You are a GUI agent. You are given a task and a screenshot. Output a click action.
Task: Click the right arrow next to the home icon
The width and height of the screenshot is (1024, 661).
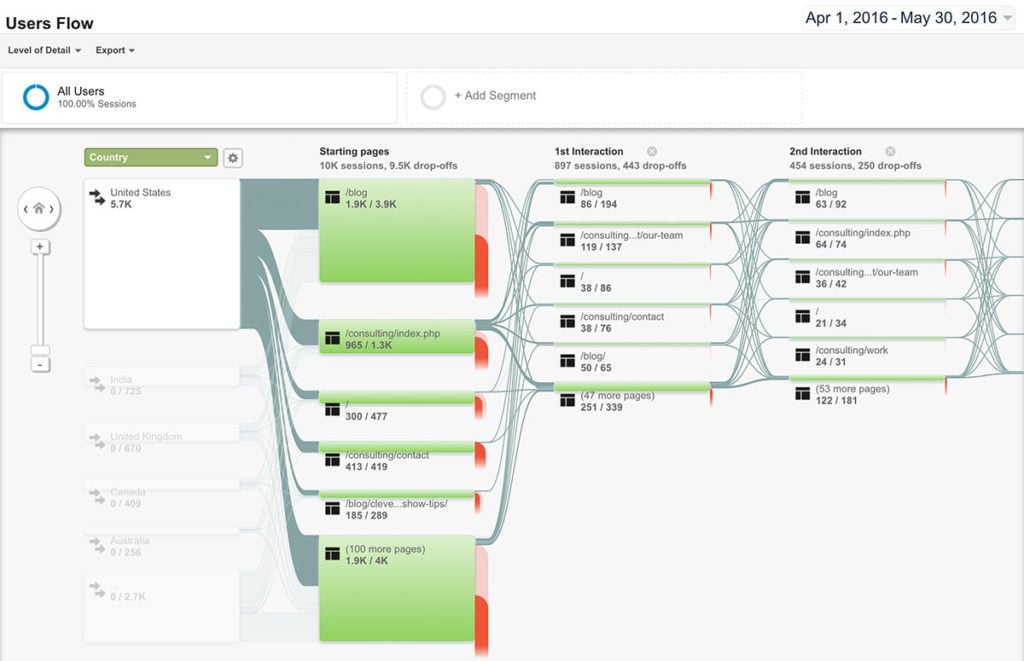pos(52,210)
